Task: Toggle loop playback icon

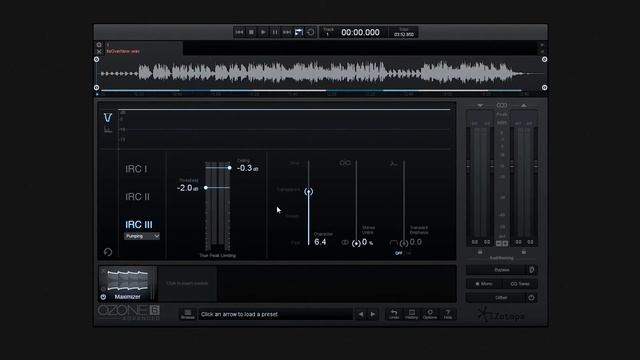Action: coord(311,32)
